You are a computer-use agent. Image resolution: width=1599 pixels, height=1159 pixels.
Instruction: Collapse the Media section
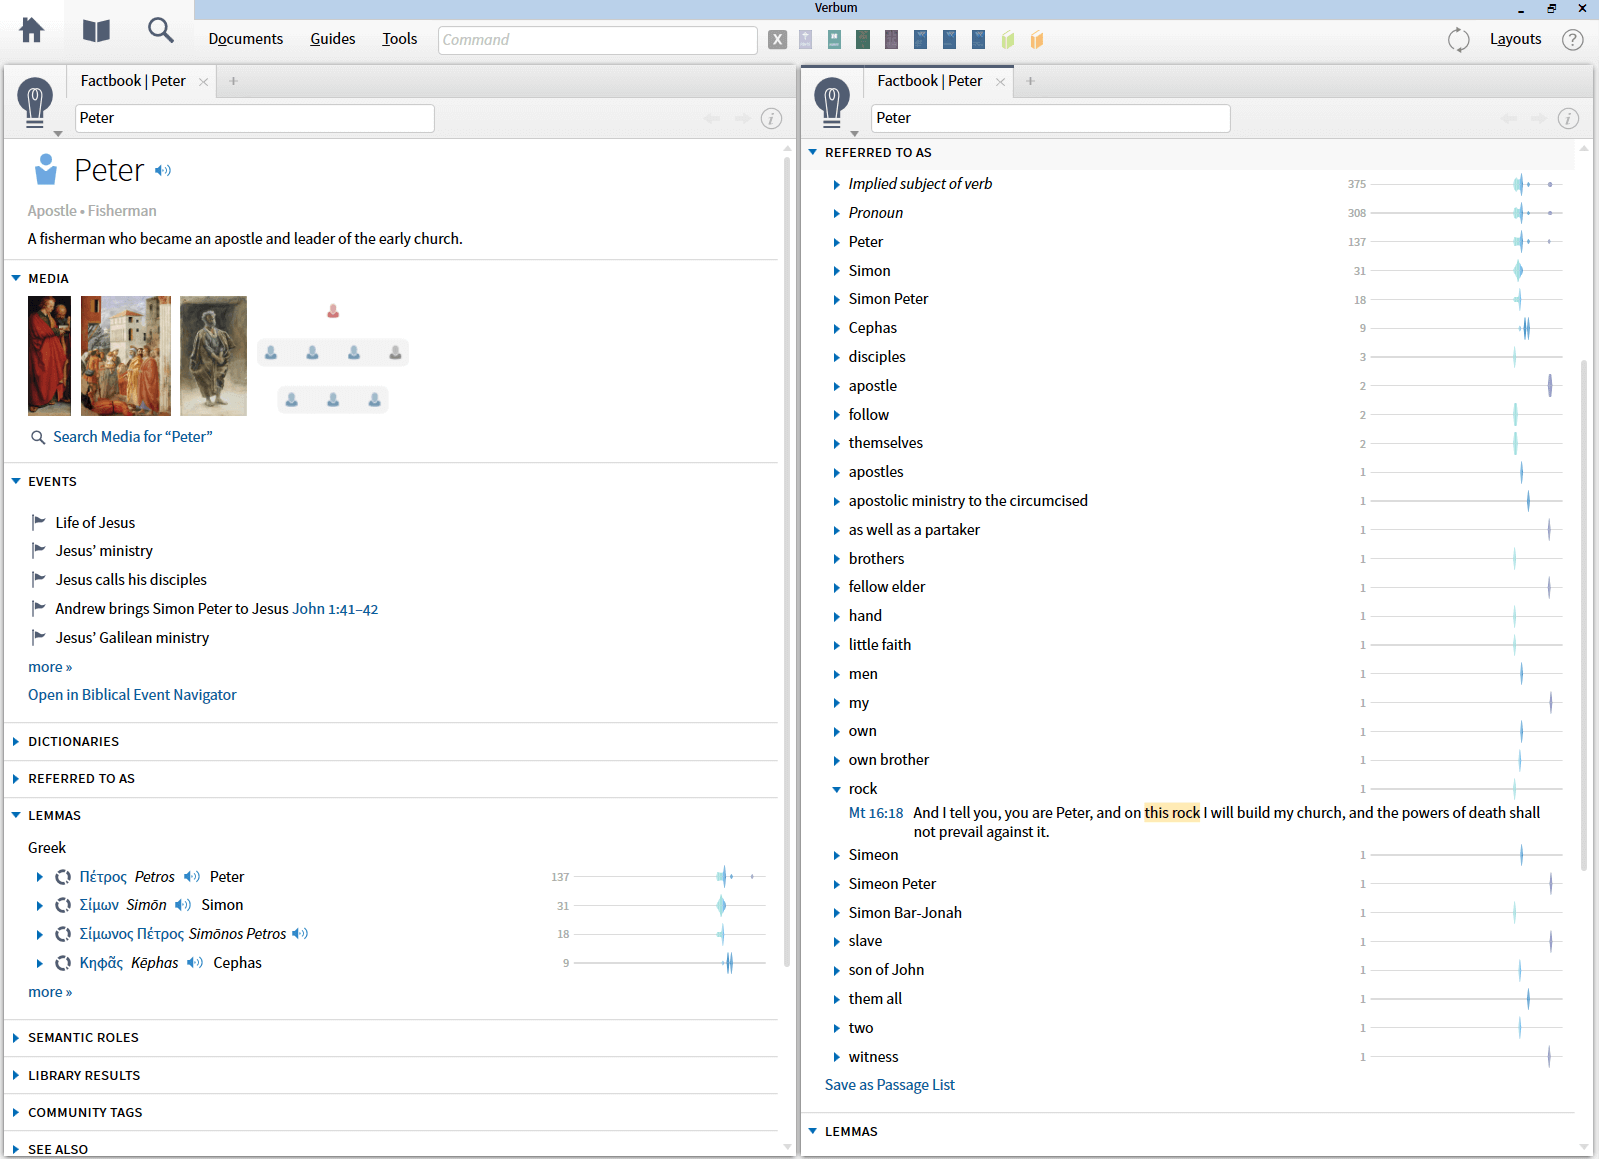[16, 279]
